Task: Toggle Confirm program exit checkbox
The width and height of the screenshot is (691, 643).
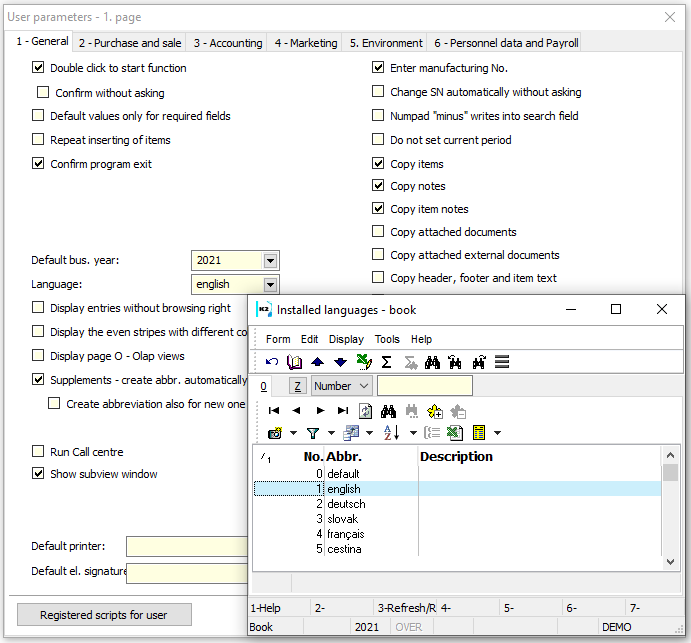Action: 38,164
